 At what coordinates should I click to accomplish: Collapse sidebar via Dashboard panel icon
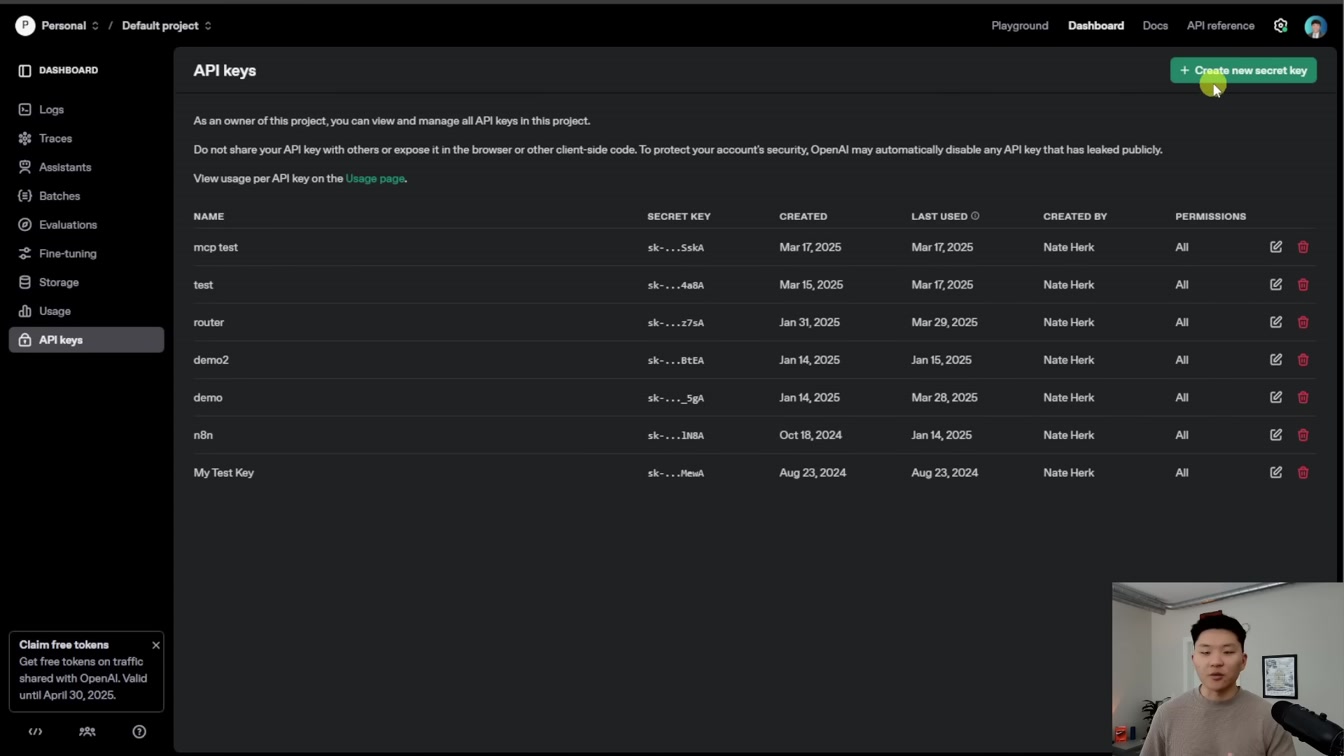pos(25,70)
